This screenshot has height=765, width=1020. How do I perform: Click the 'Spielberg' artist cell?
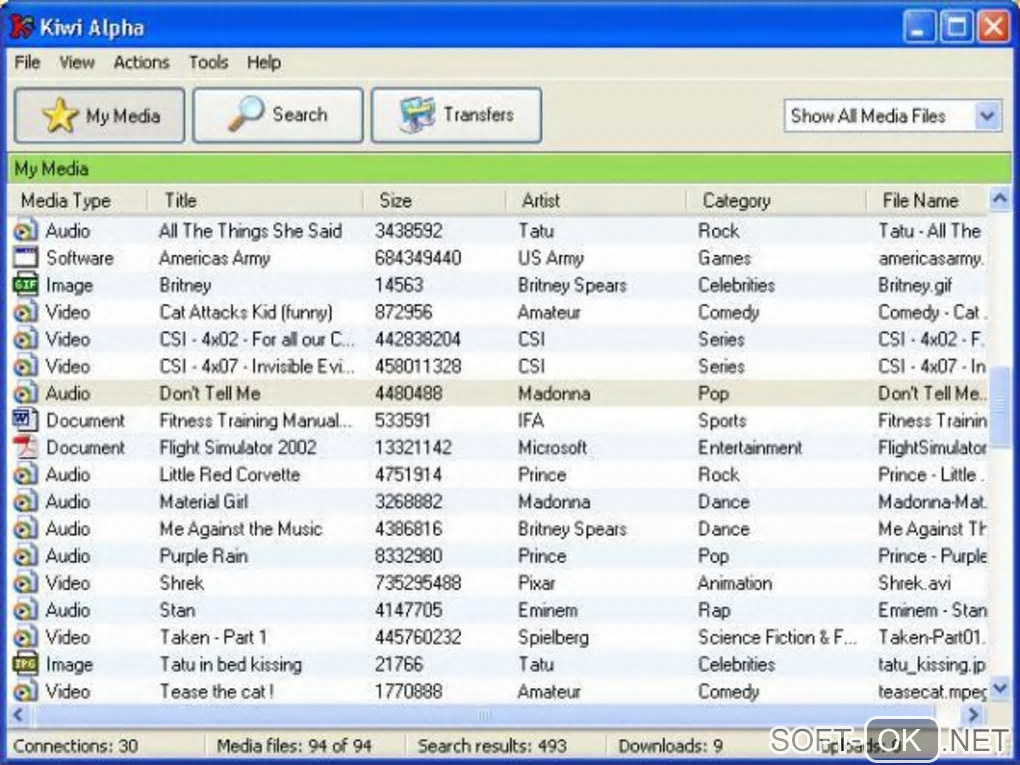553,638
